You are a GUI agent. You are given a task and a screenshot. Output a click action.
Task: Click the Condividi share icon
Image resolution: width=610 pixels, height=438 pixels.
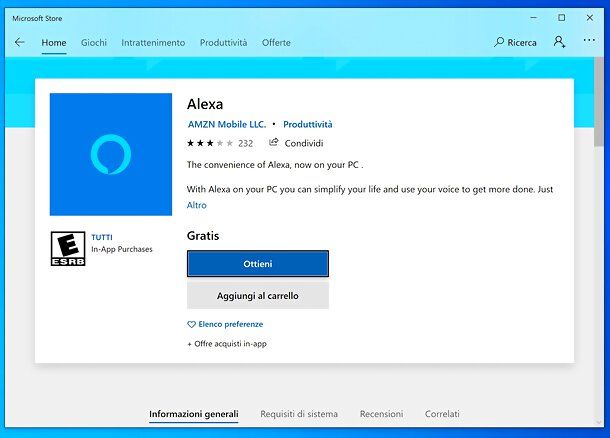[x=273, y=143]
